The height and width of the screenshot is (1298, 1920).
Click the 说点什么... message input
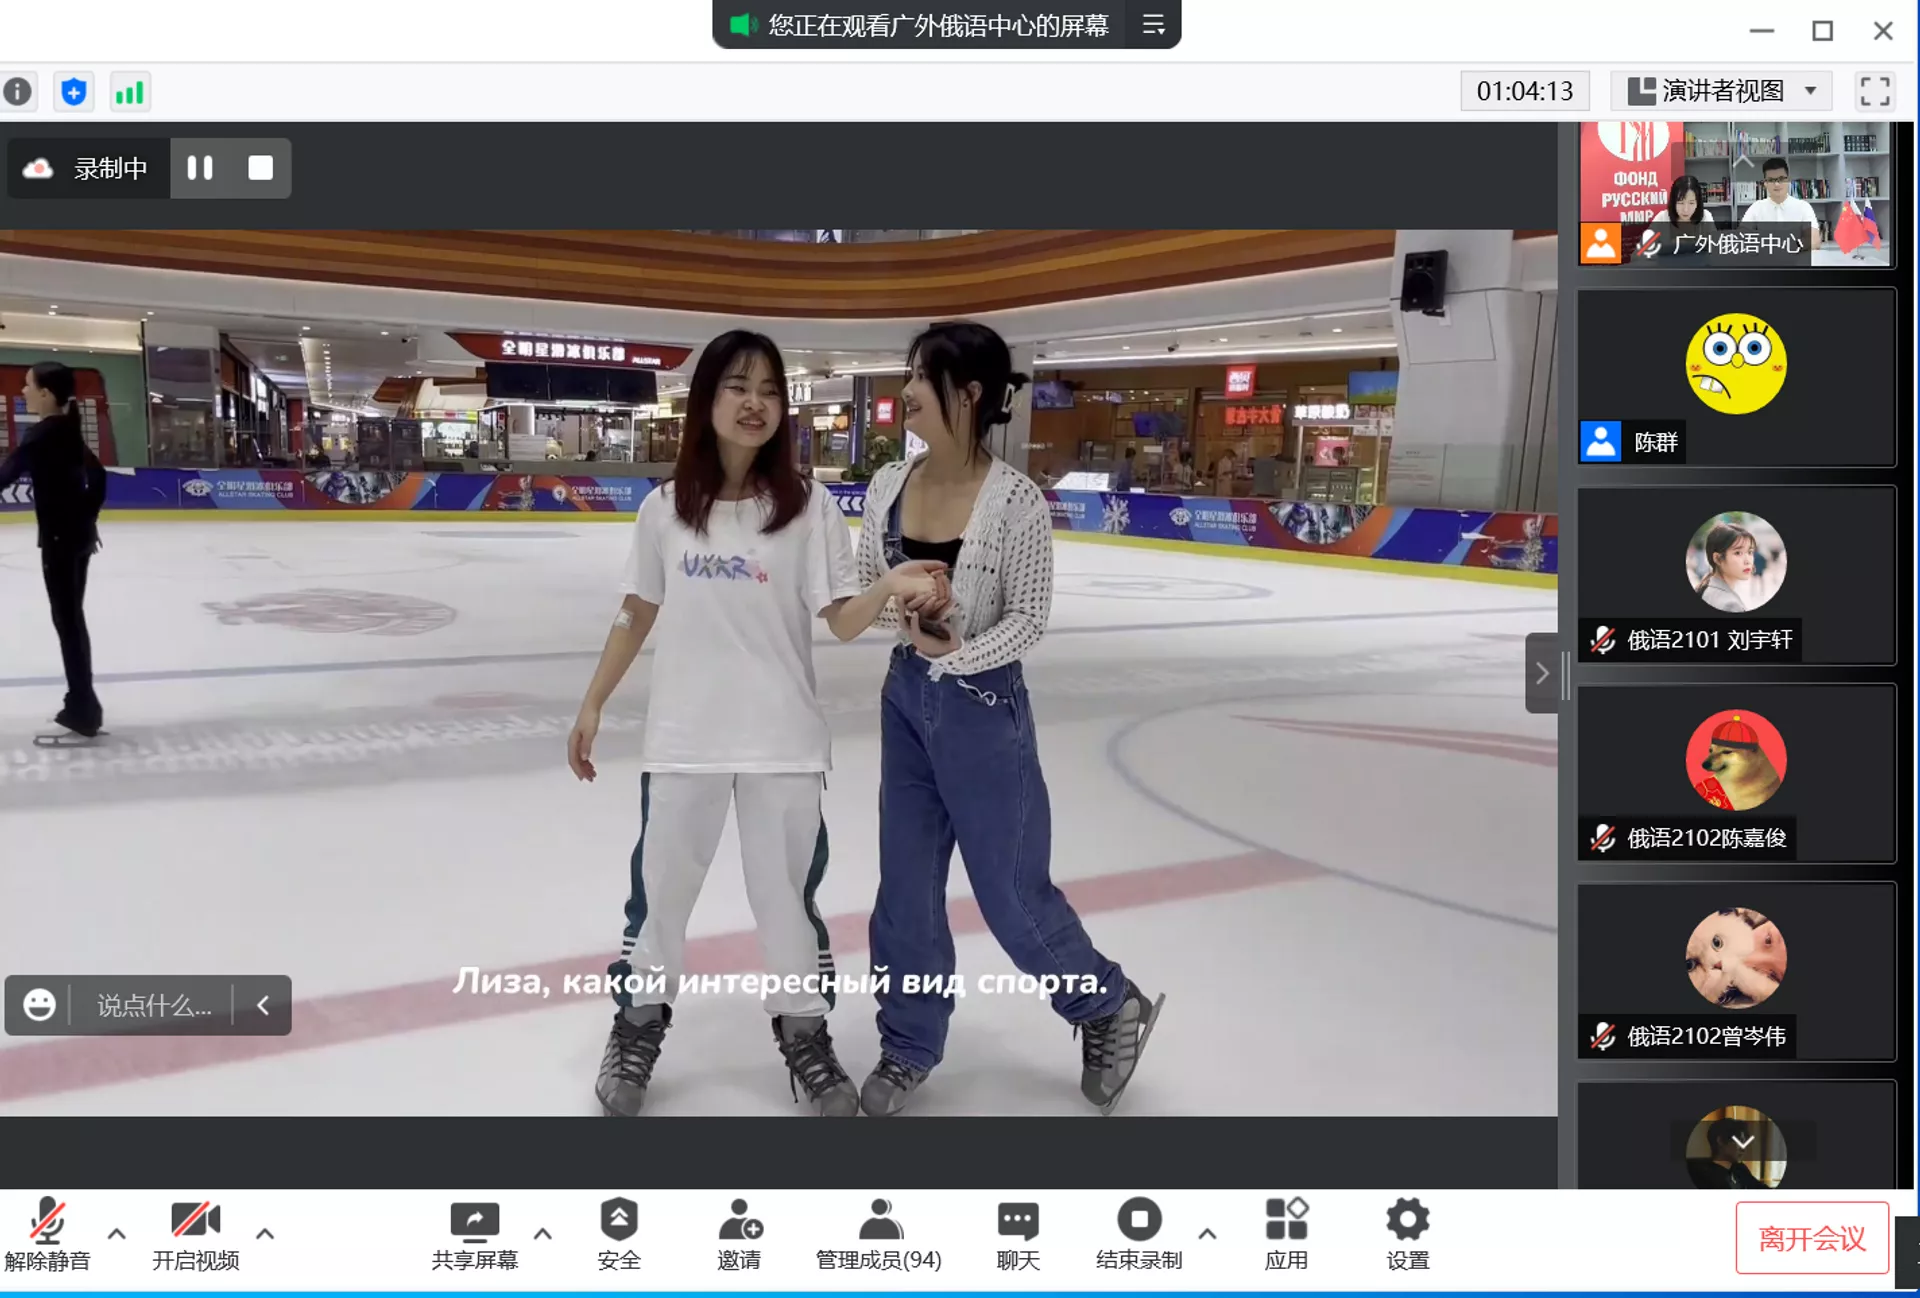153,1005
